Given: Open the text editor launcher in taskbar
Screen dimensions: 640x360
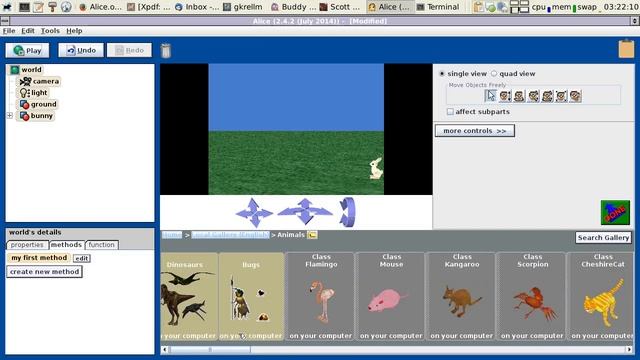Looking at the screenshot, I should coord(38,7).
